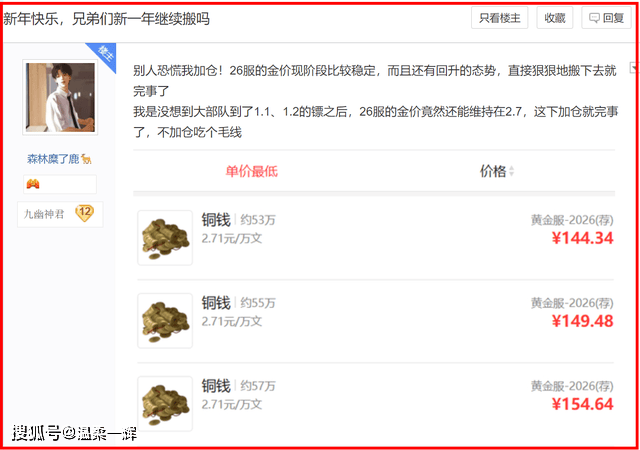Viewport: 640px width, 450px height.
Task: Open the ¥149.48 listing price
Action: click(x=582, y=321)
